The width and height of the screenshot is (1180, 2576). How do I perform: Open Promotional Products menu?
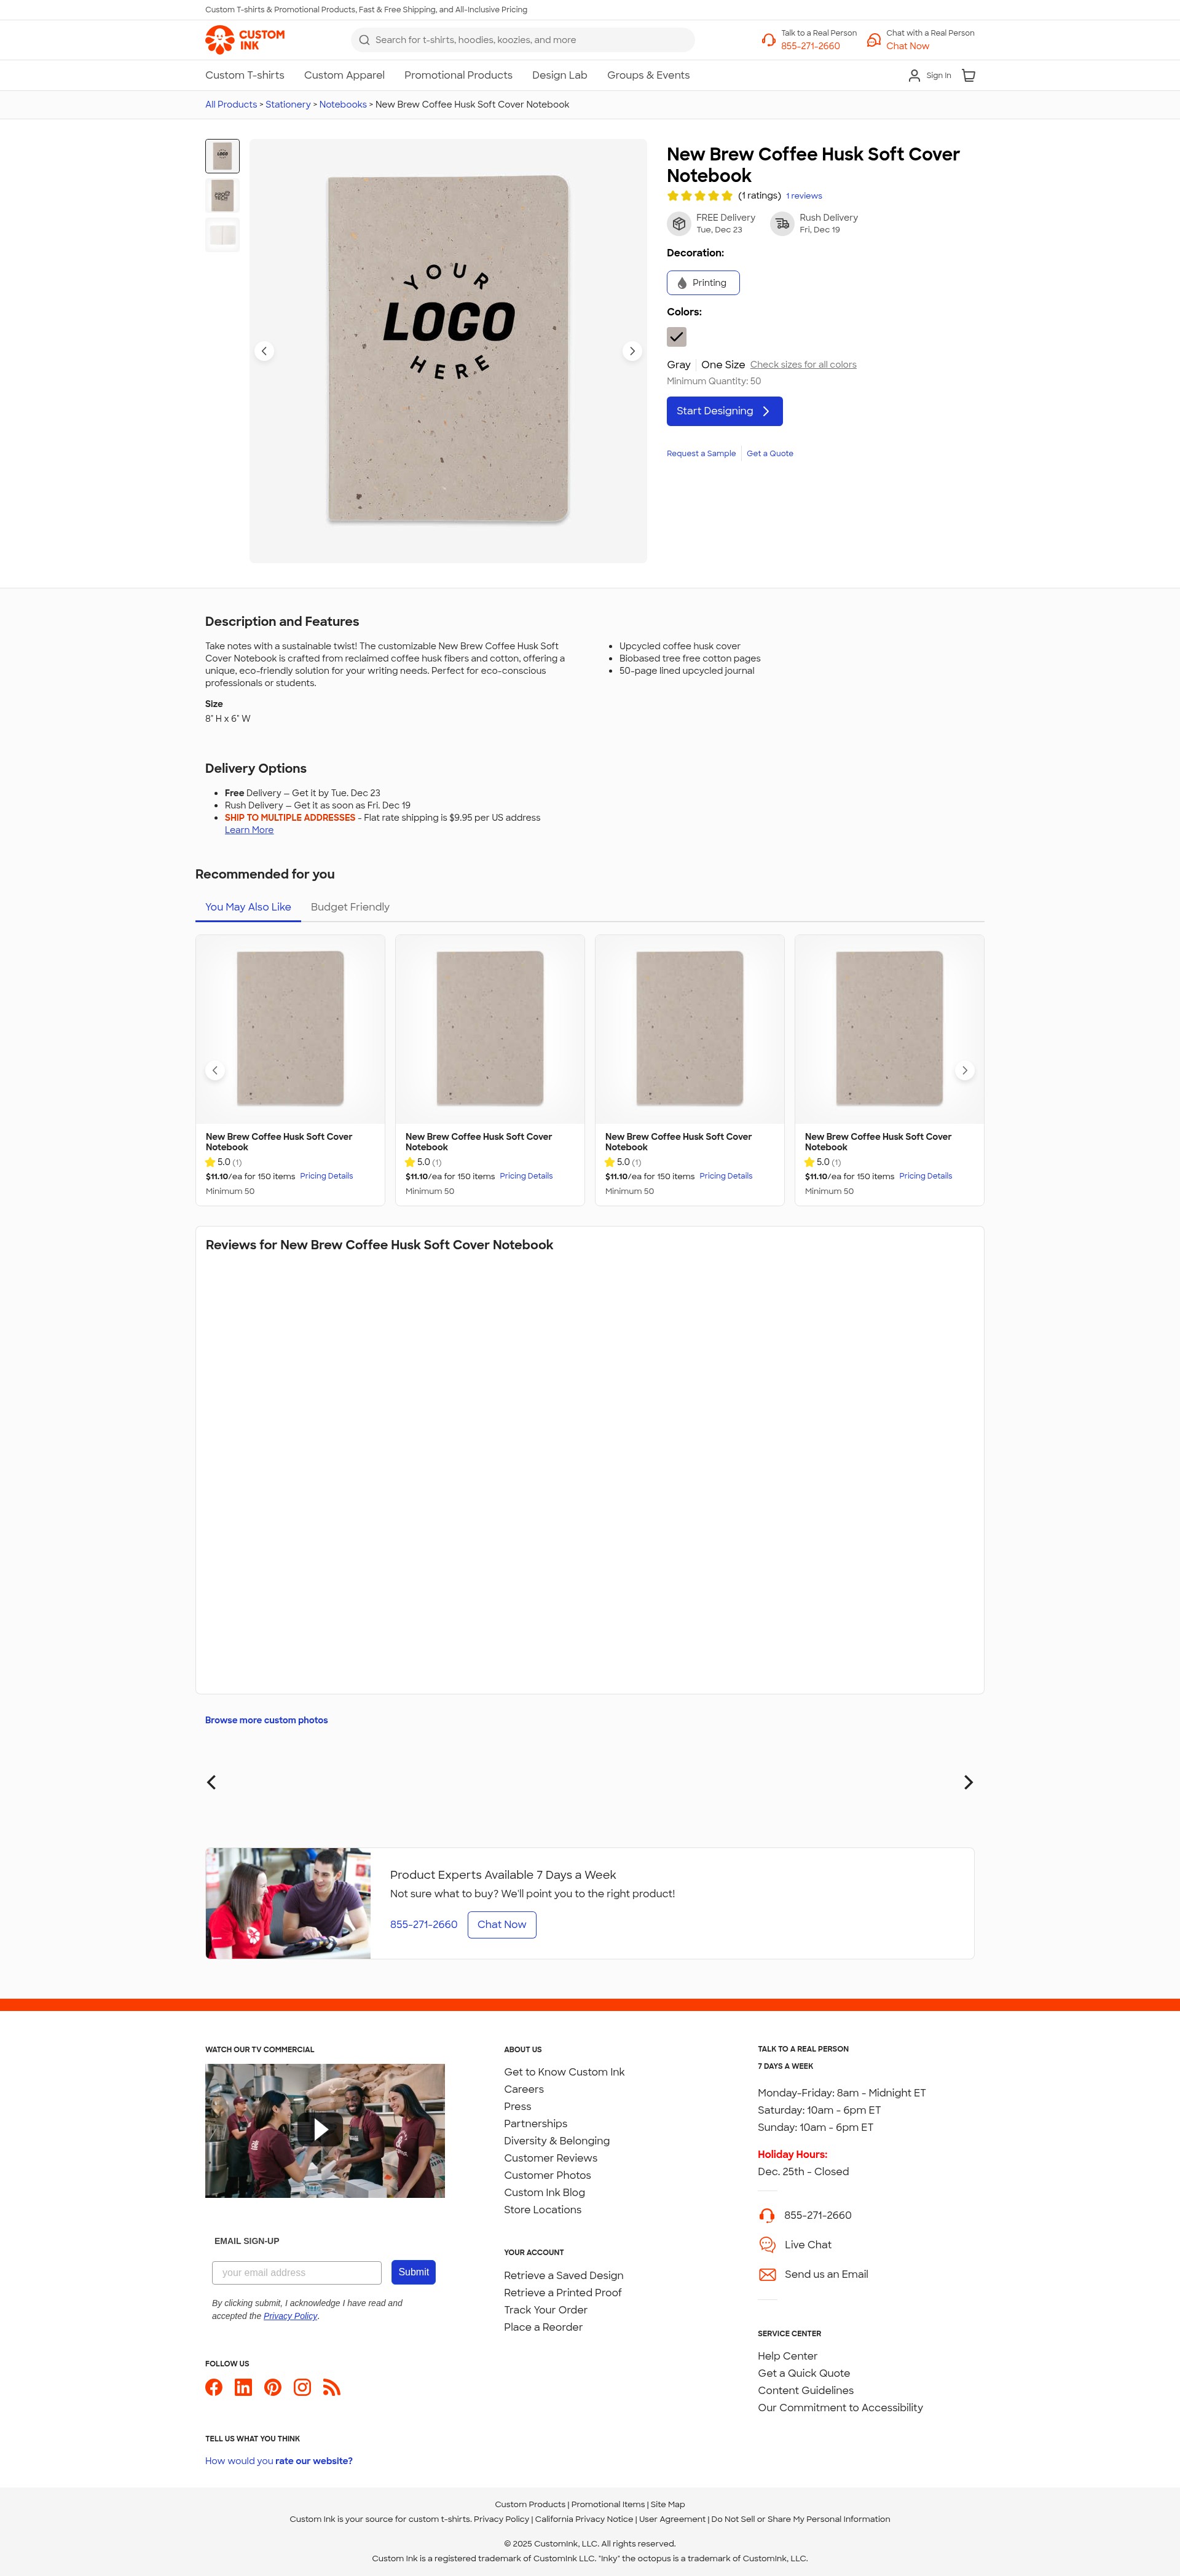tap(458, 75)
